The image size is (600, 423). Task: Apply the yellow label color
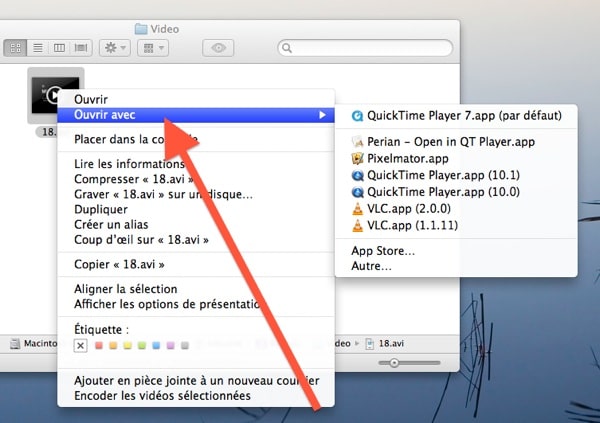tap(127, 346)
